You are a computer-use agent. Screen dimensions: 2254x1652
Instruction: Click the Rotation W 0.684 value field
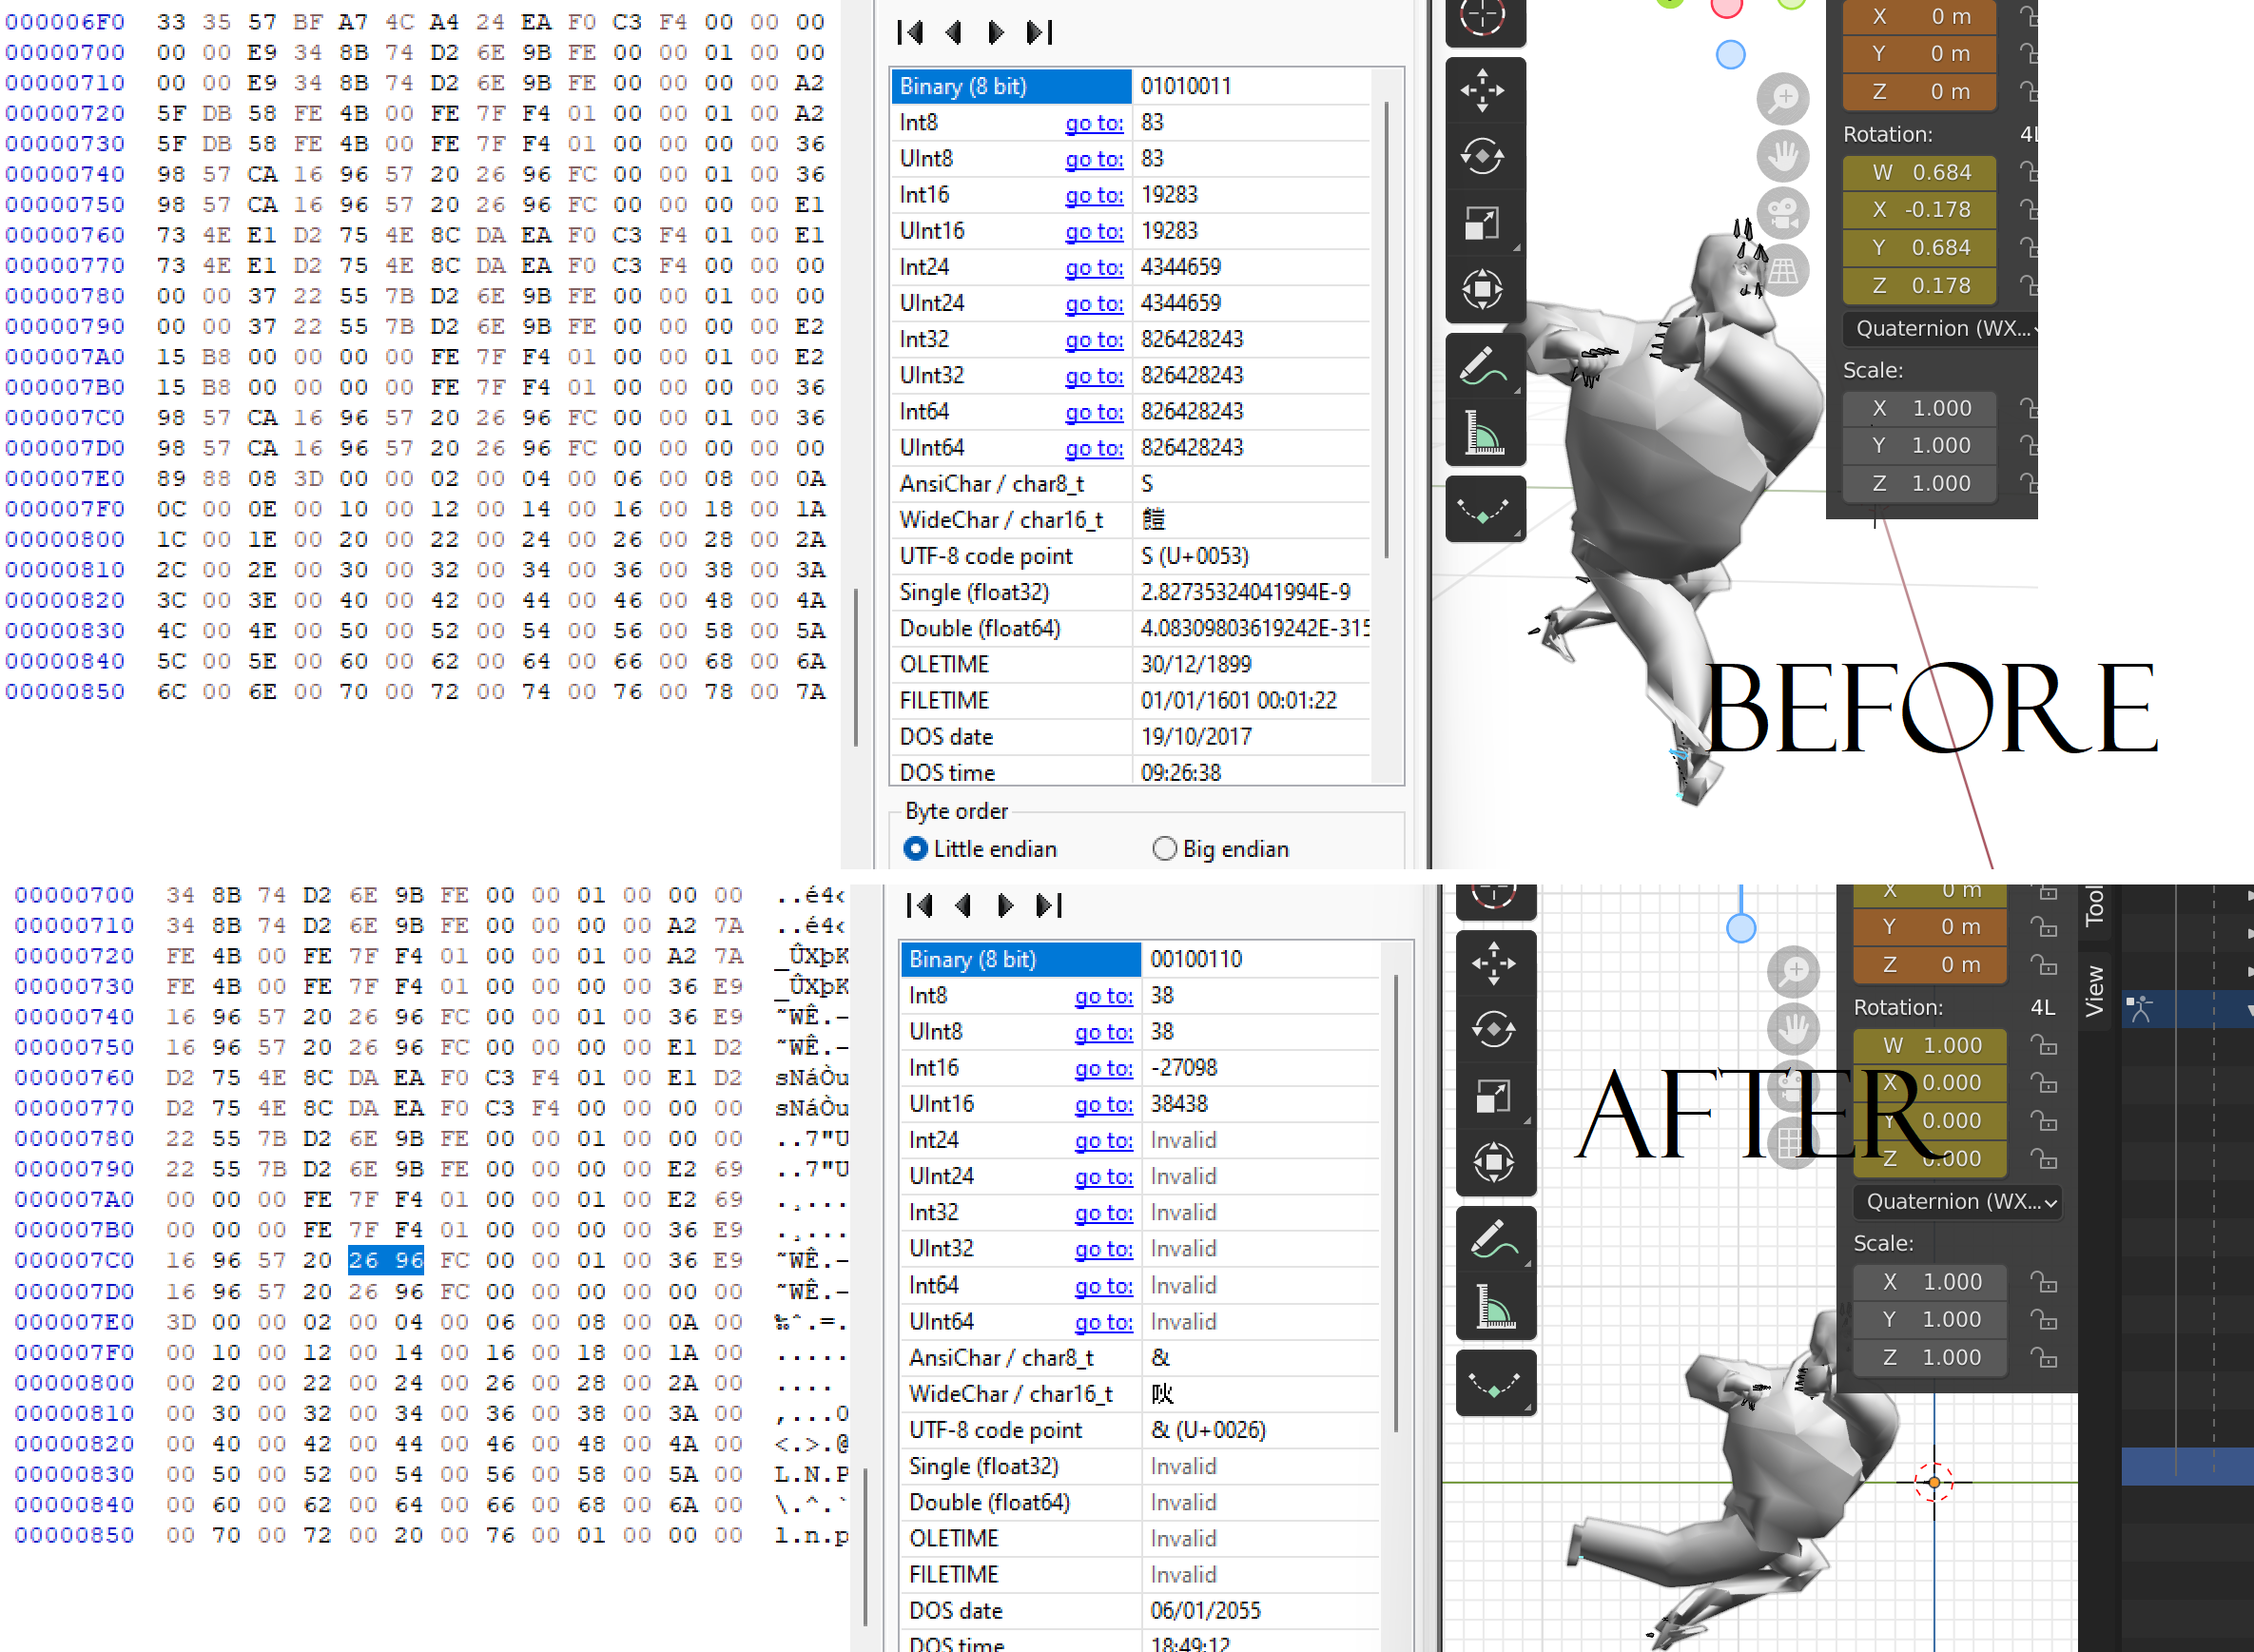coord(1919,173)
